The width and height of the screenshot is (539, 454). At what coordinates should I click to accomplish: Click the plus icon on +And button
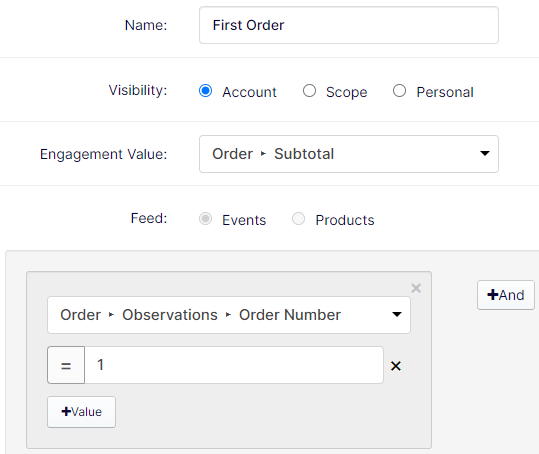tap(493, 295)
